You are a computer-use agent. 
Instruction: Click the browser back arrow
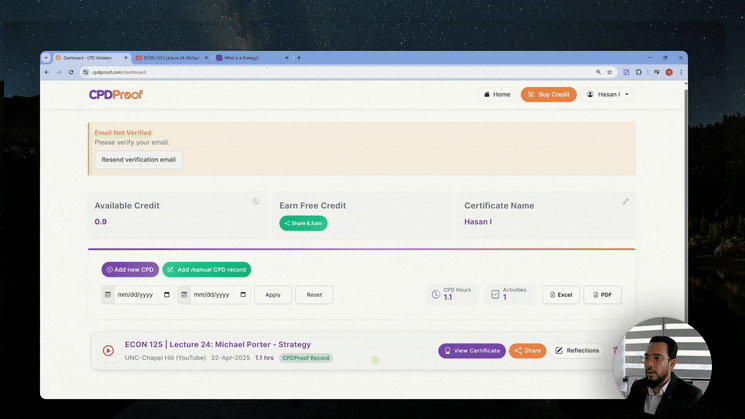(46, 72)
